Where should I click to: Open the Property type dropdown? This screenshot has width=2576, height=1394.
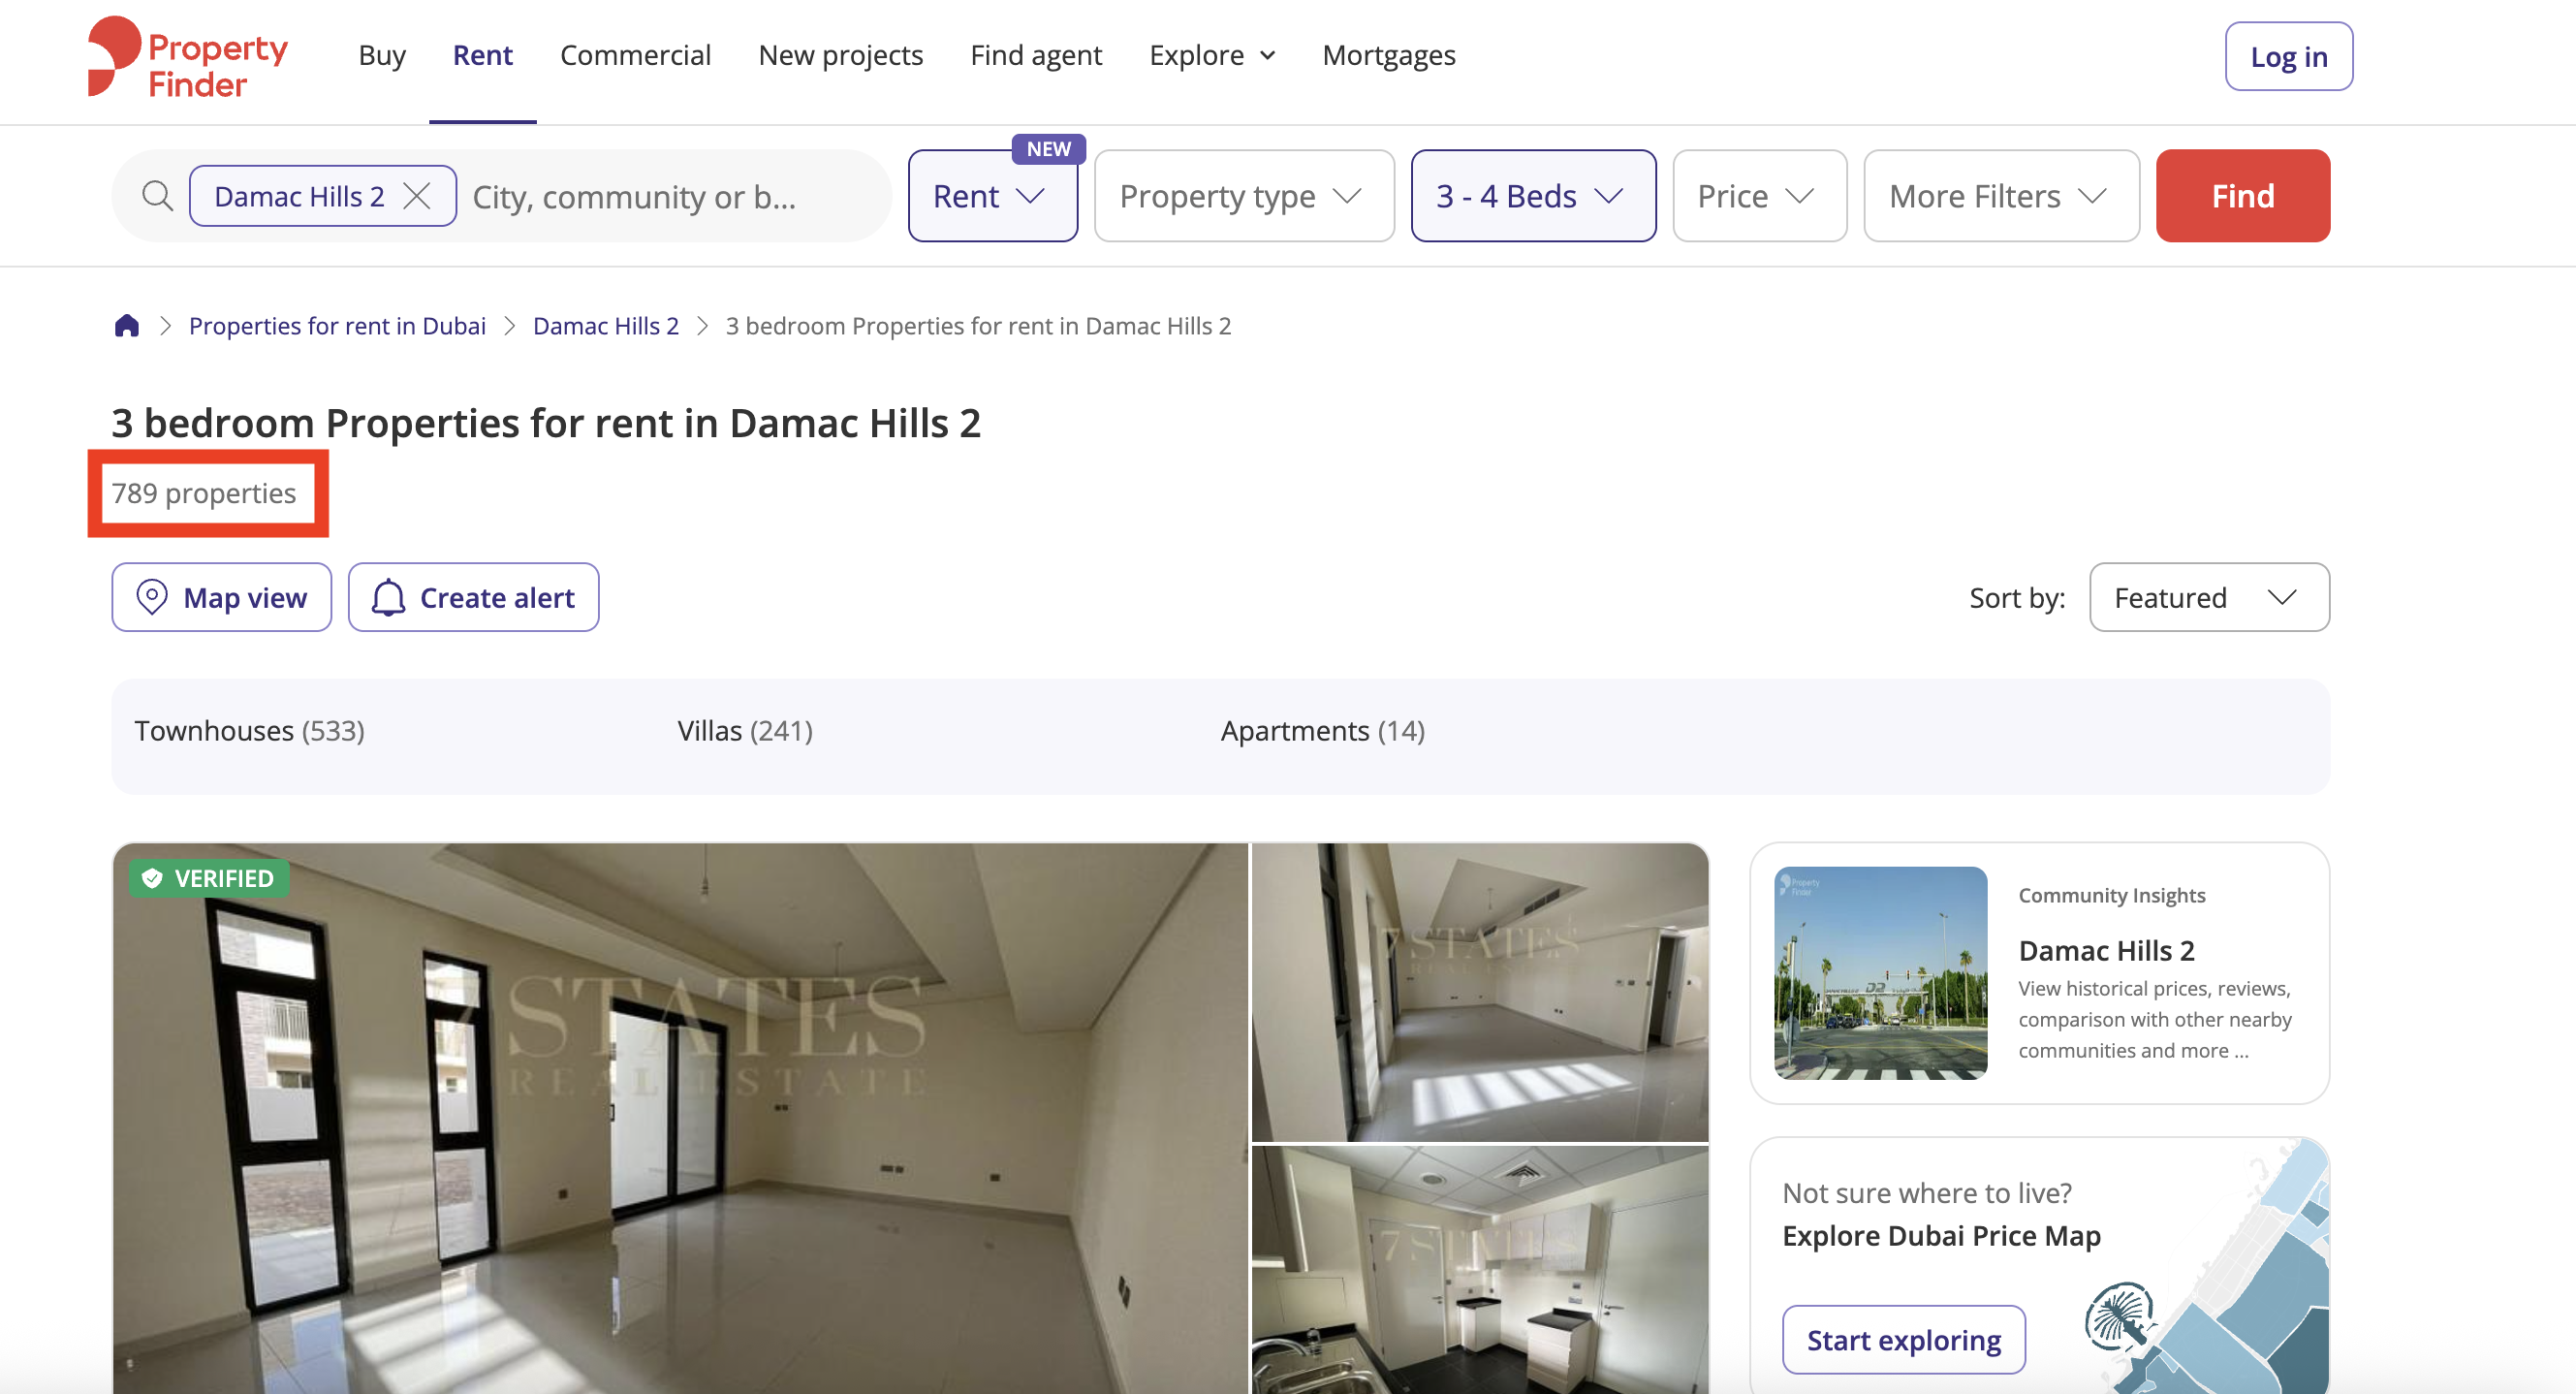point(1243,196)
